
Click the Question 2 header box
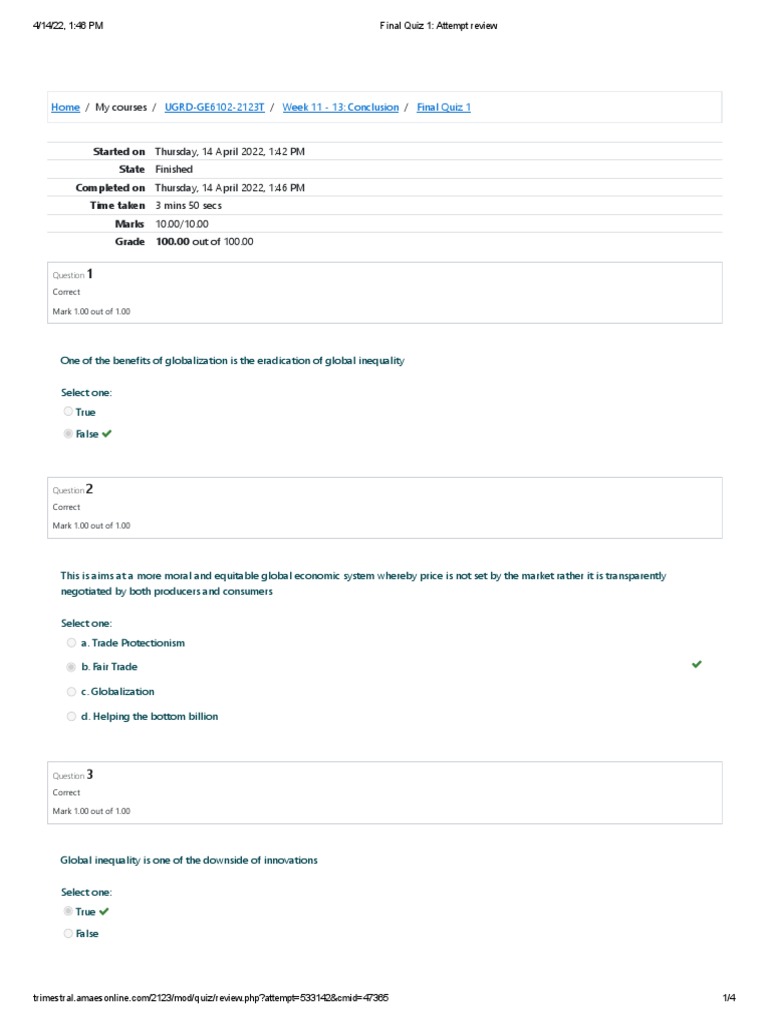pyautogui.click(x=384, y=507)
